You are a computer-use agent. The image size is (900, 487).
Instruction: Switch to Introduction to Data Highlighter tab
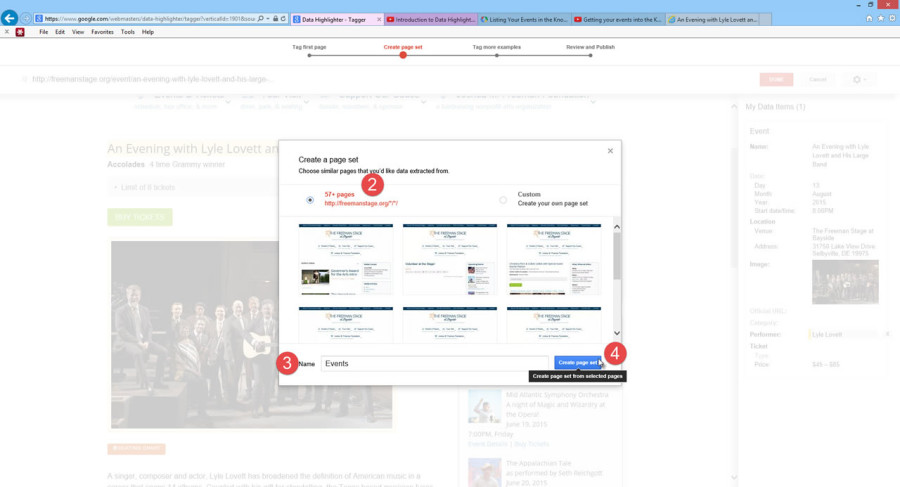tap(430, 20)
